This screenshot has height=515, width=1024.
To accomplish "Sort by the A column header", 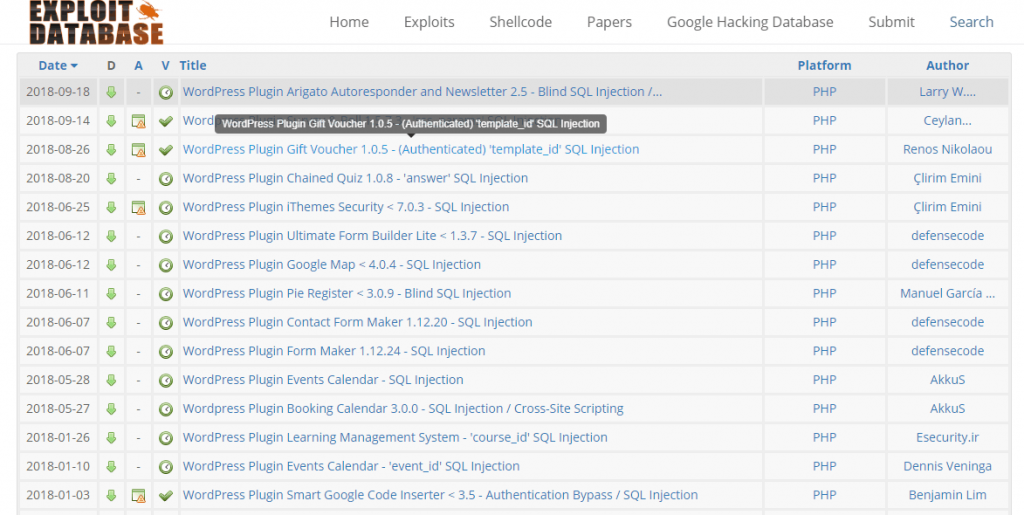I will click(x=138, y=65).
